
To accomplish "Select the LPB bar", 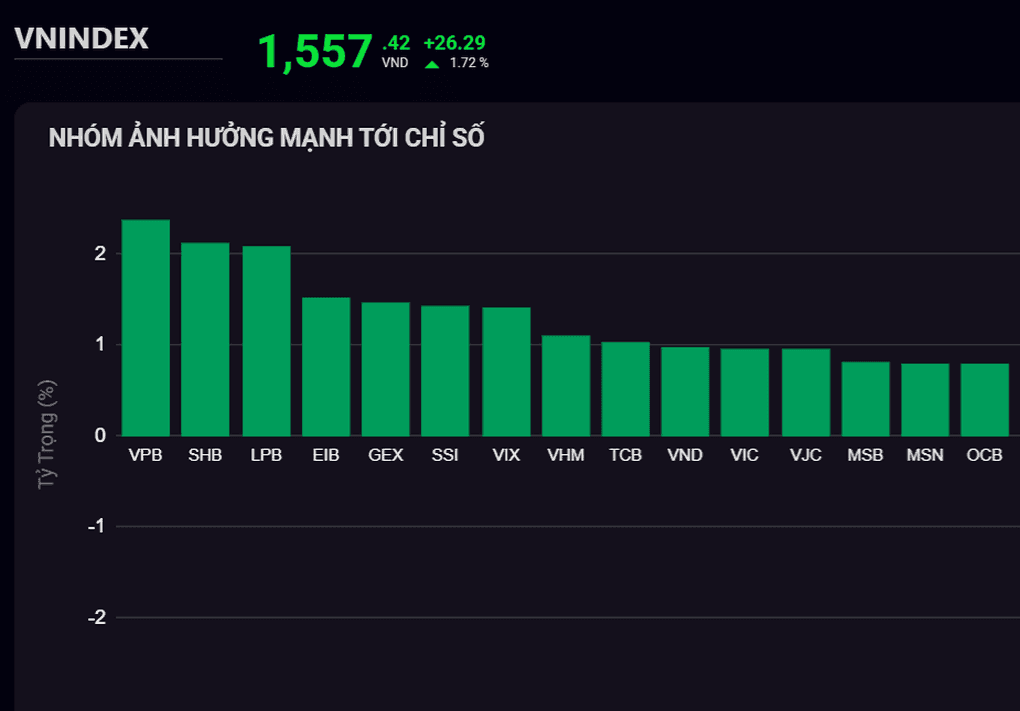I will [266, 340].
